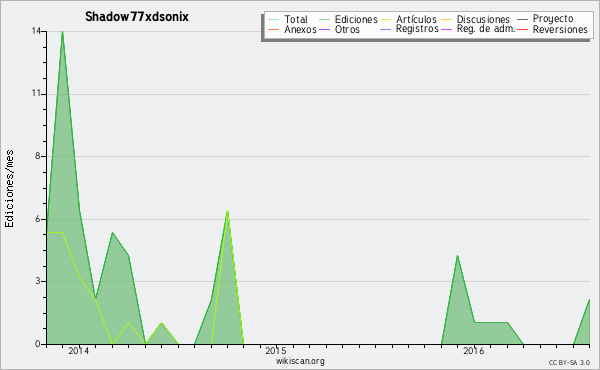Click the y-axis value 3
Viewport: 600px width, 370px height.
click(38, 281)
